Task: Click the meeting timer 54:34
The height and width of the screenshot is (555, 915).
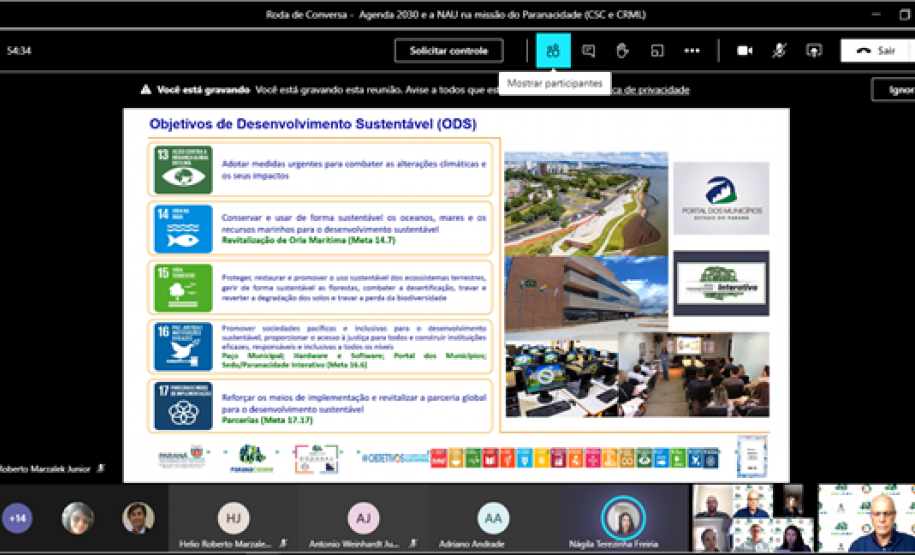Action: 19,51
